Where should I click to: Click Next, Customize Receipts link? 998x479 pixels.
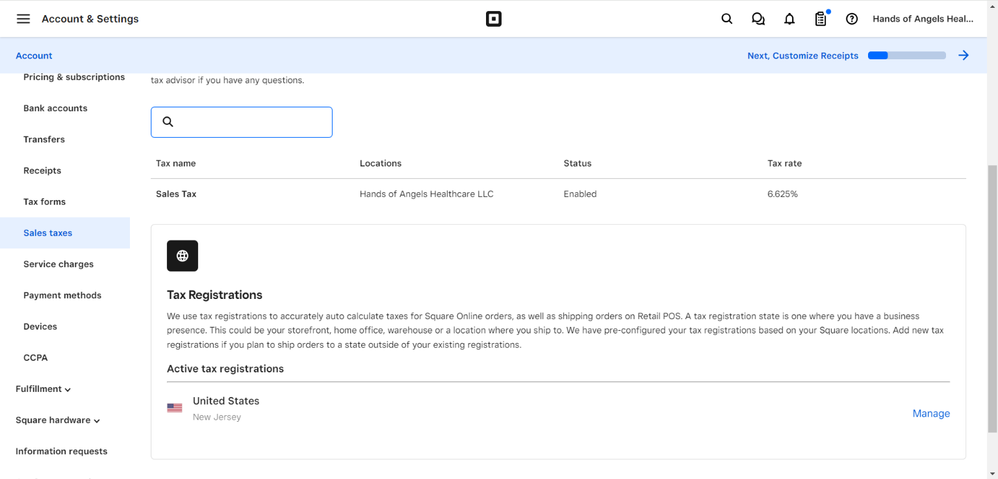[x=802, y=56]
